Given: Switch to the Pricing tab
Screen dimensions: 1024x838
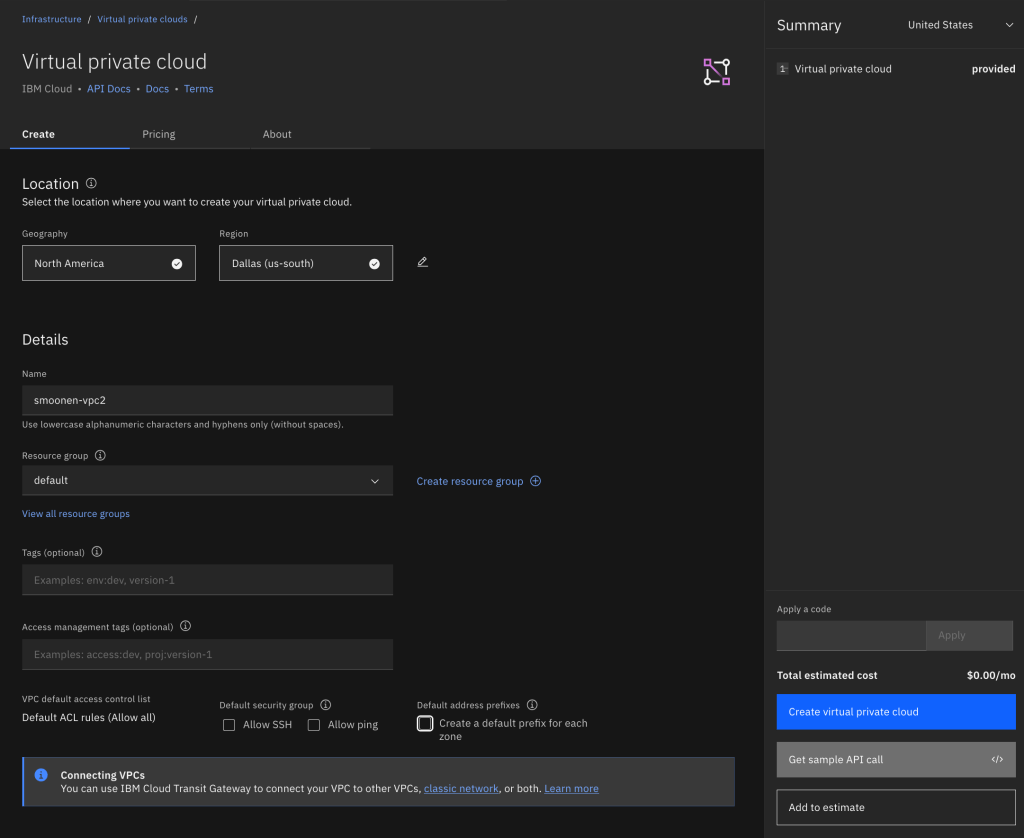Looking at the screenshot, I should pyautogui.click(x=158, y=134).
